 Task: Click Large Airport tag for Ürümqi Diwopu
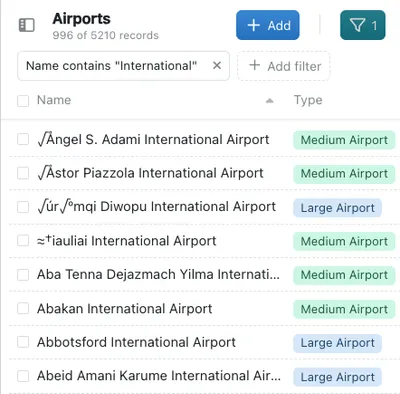[337, 208]
